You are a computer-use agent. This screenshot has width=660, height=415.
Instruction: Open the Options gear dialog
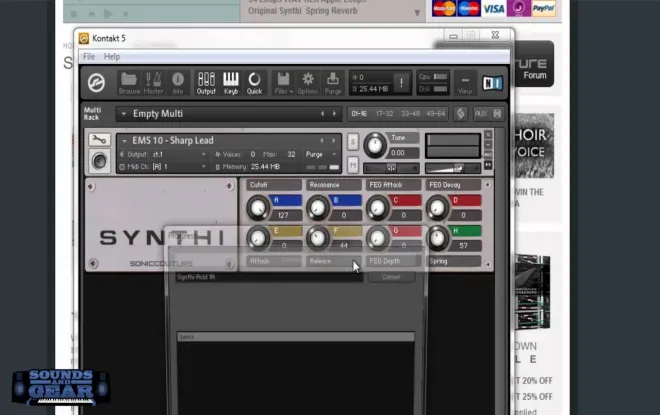[308, 83]
